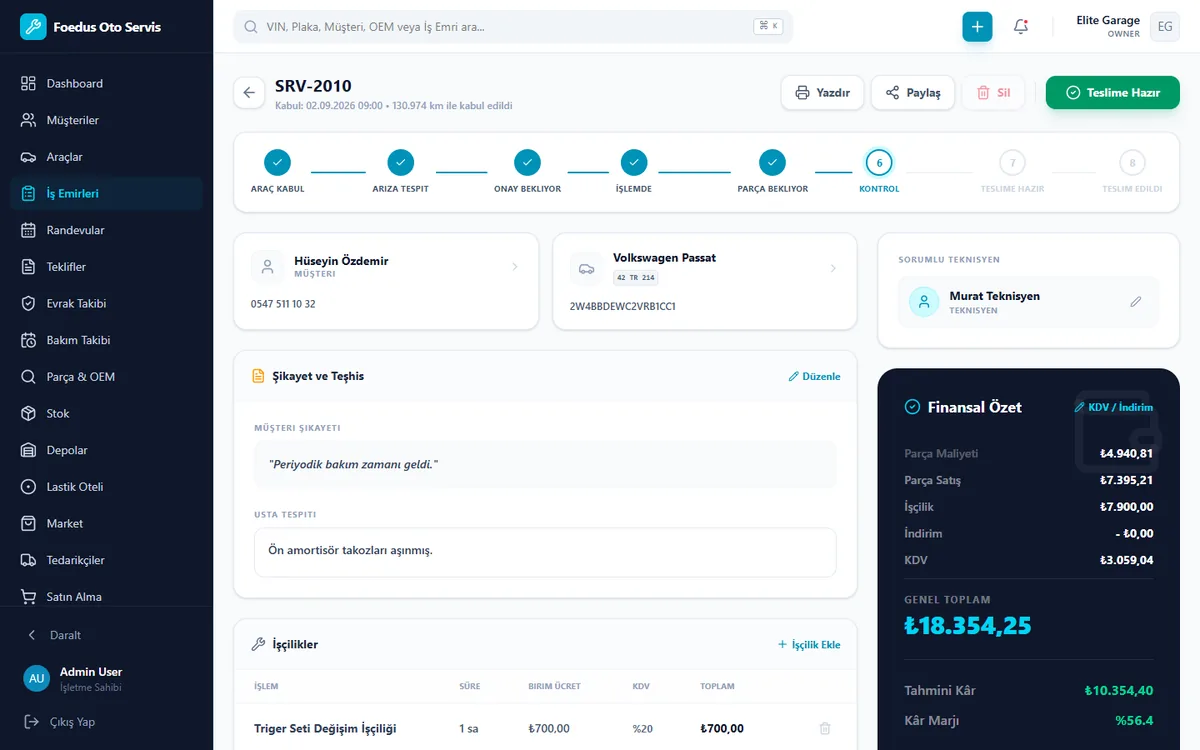
Task: Open Evrak Takibi from the sidebar
Action: click(x=106, y=304)
